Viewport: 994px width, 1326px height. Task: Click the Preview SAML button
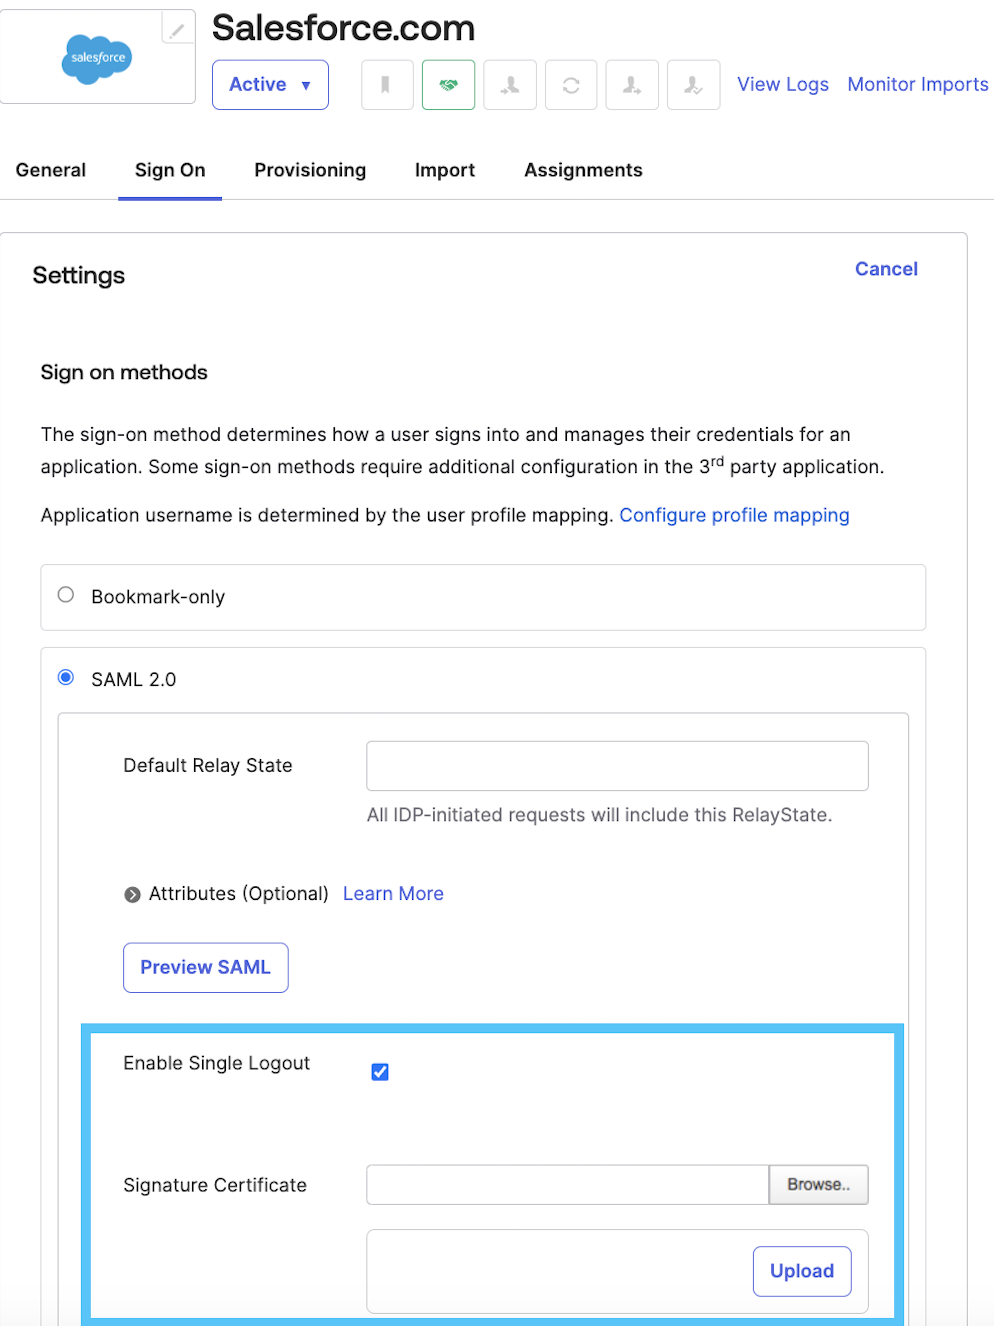tap(205, 967)
